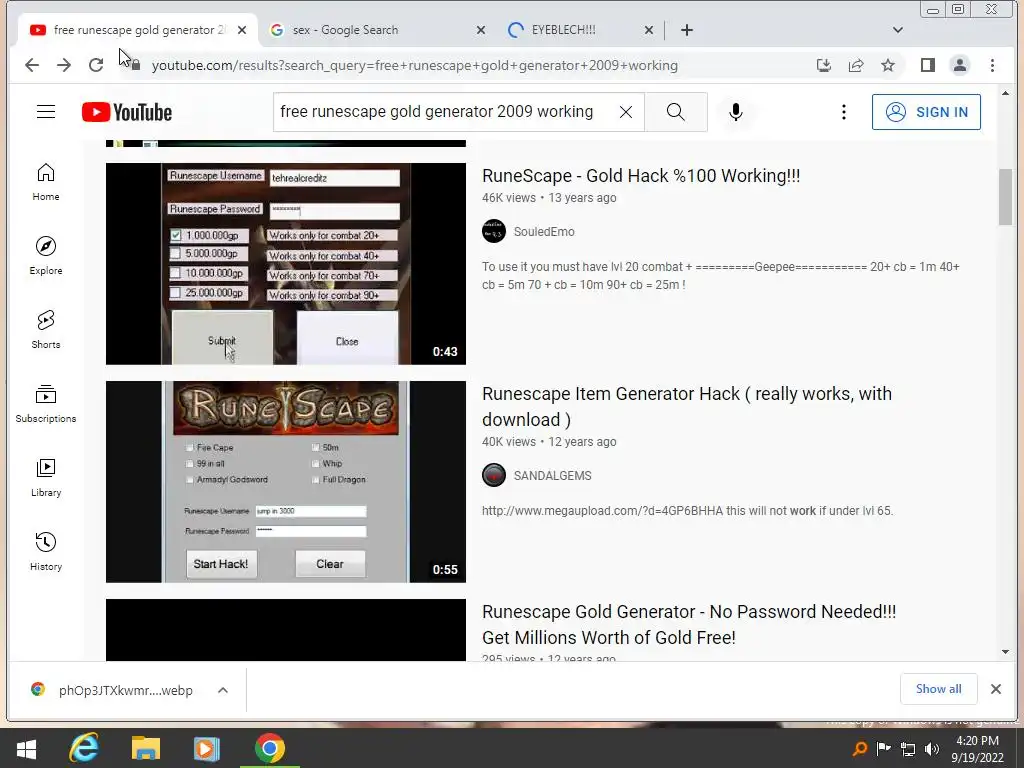This screenshot has width=1024, height=768.
Task: Clear the YouTube search box text
Action: tap(626, 112)
